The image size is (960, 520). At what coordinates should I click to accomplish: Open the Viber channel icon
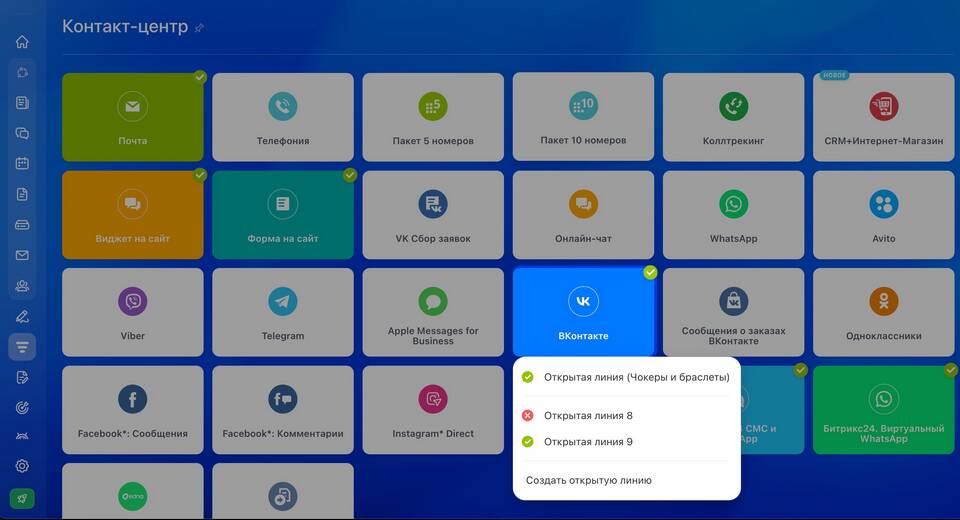pyautogui.click(x=132, y=302)
